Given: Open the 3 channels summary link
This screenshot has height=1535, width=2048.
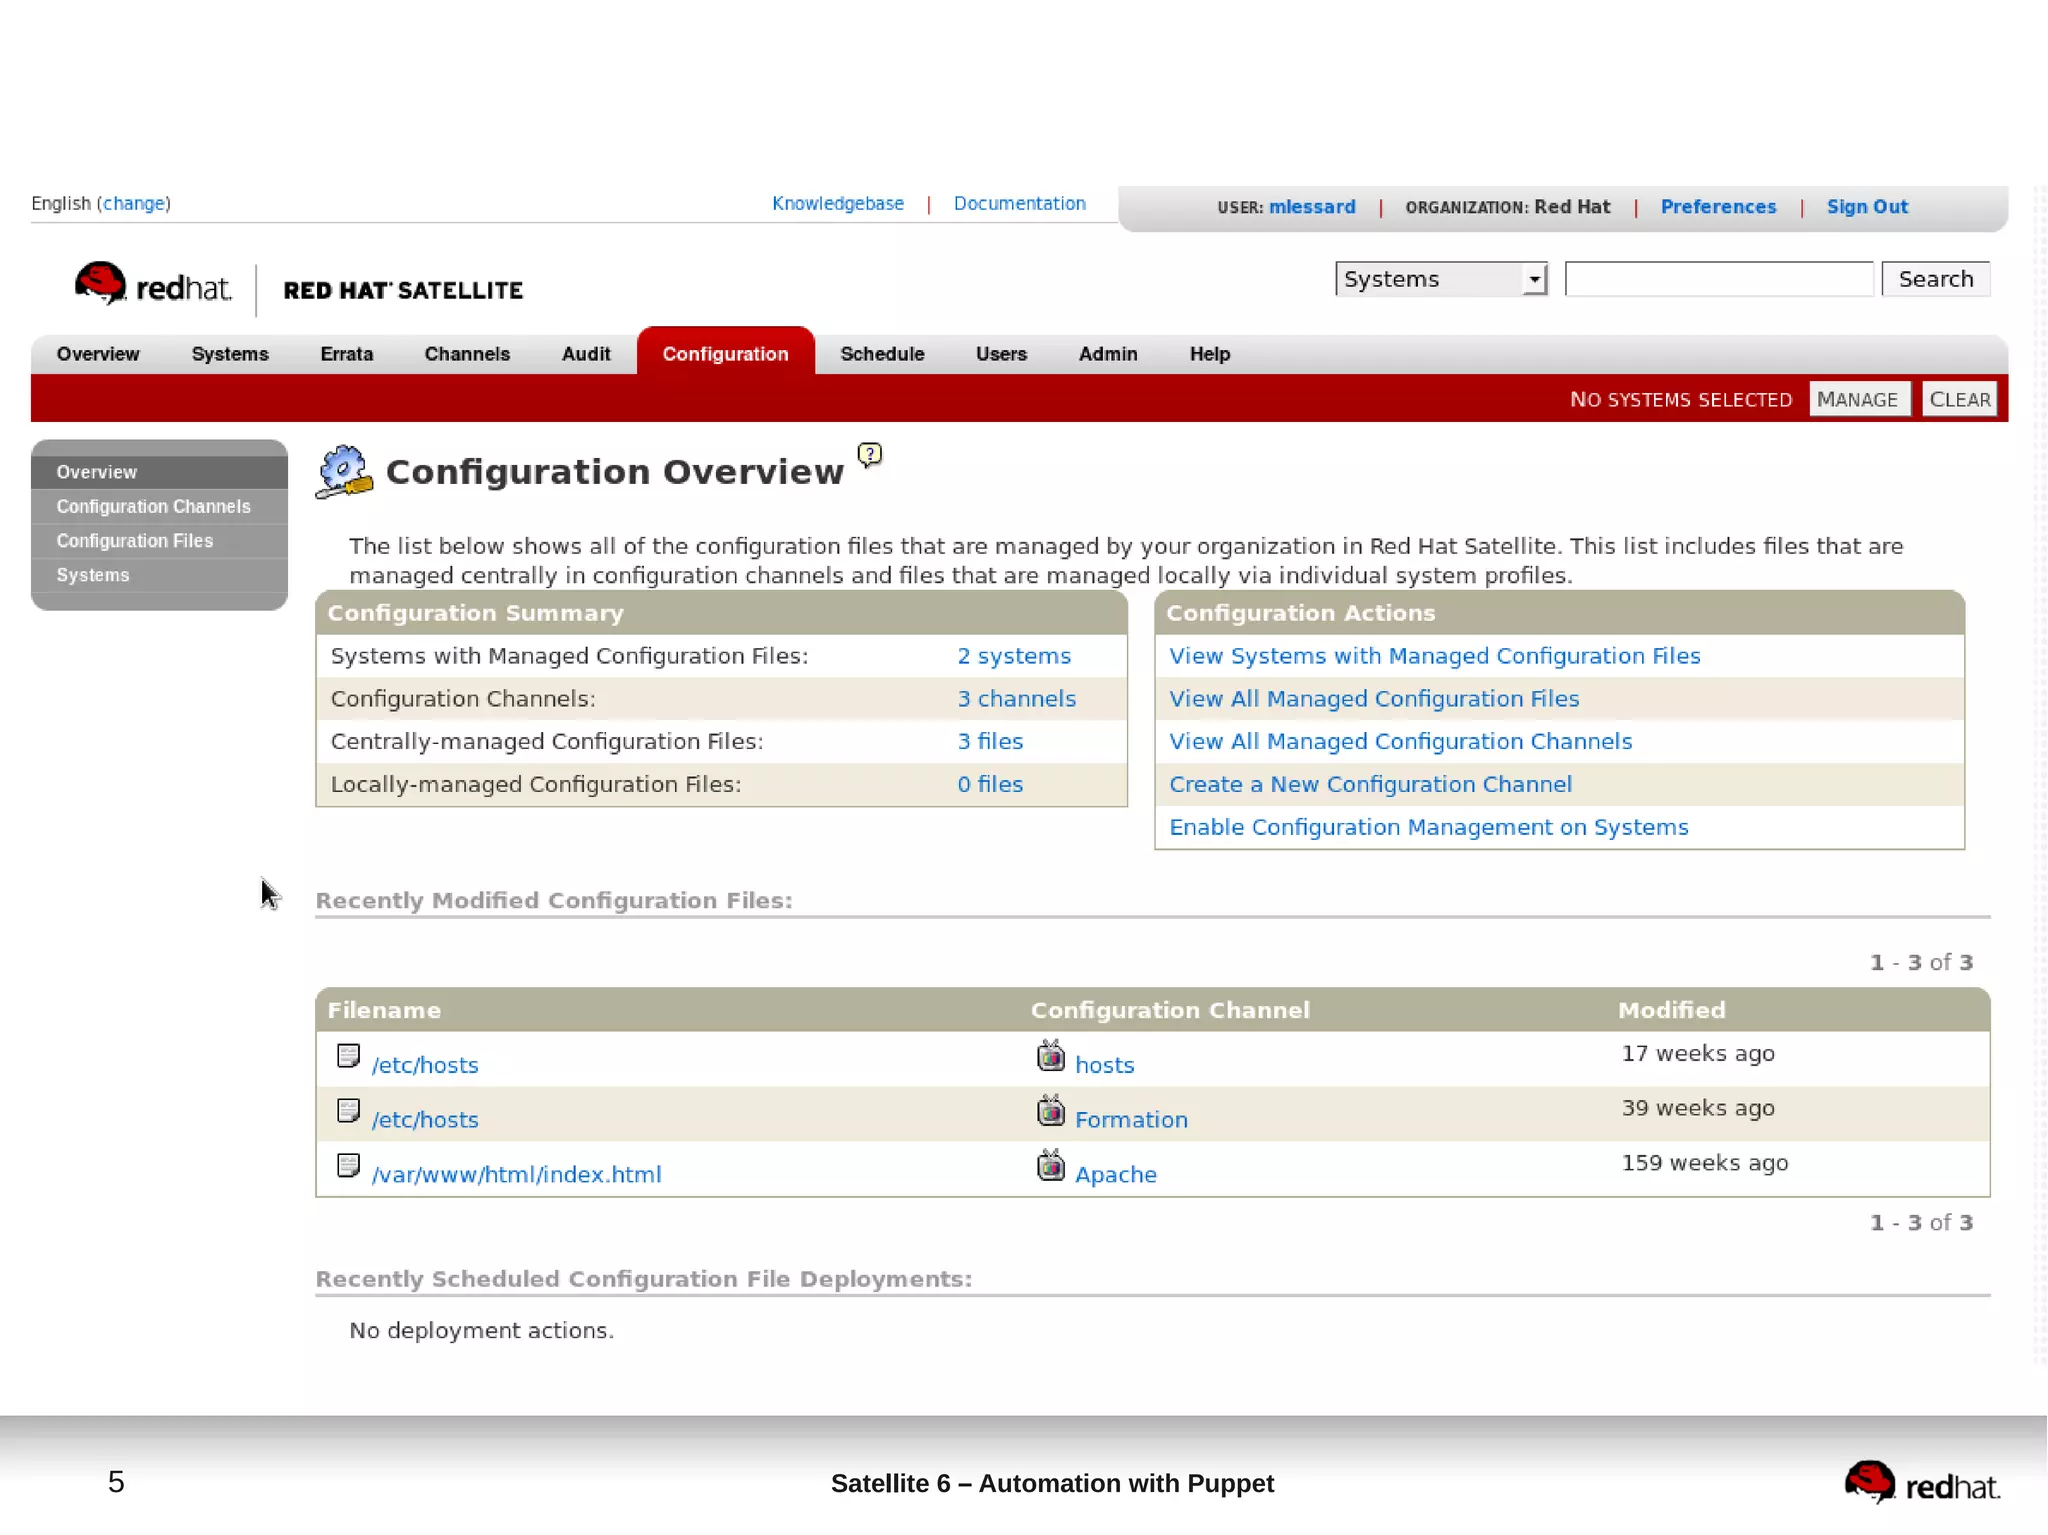Looking at the screenshot, I should tap(1015, 699).
